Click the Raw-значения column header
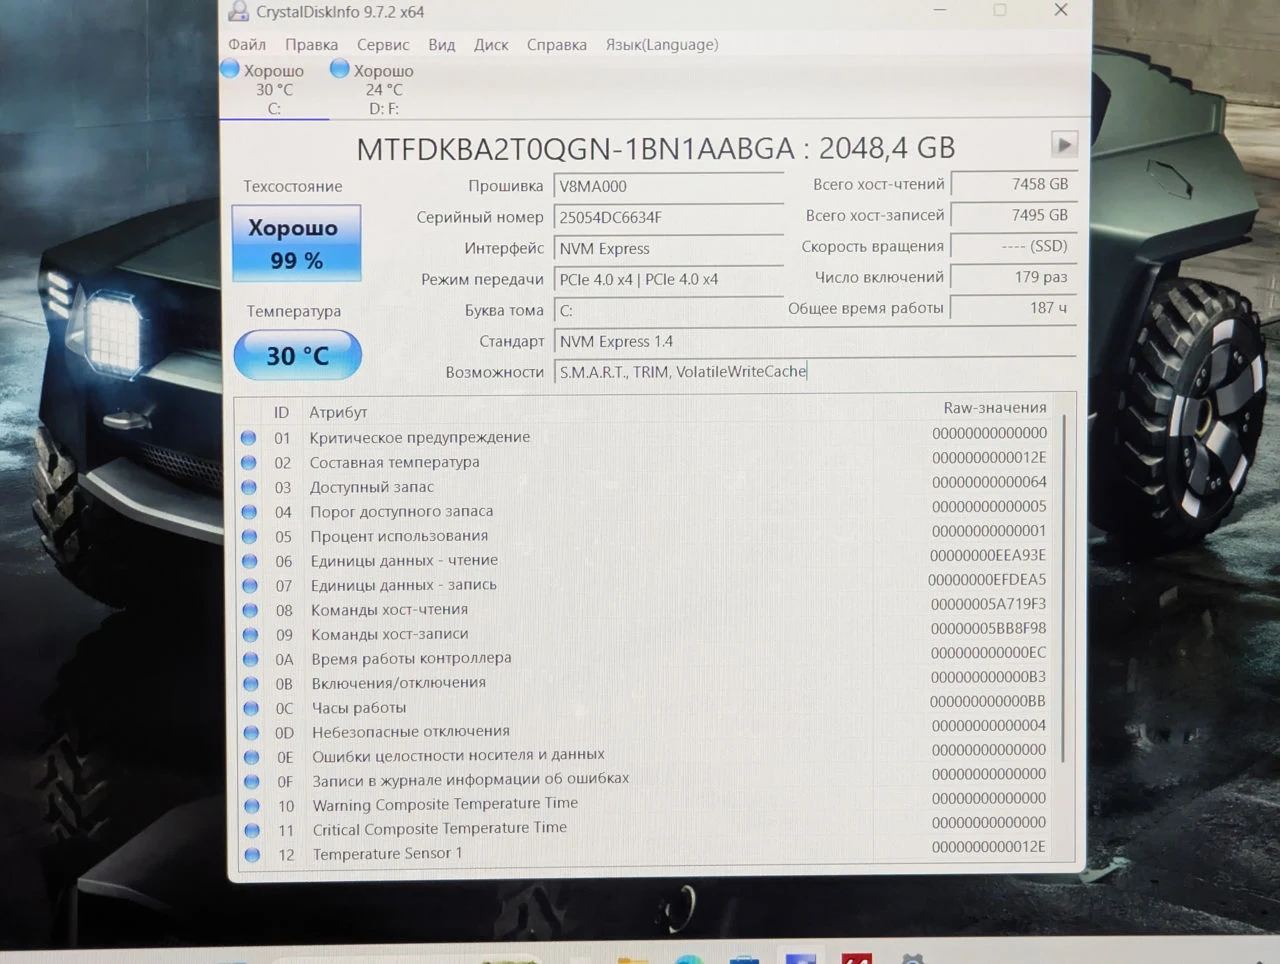 pos(995,408)
